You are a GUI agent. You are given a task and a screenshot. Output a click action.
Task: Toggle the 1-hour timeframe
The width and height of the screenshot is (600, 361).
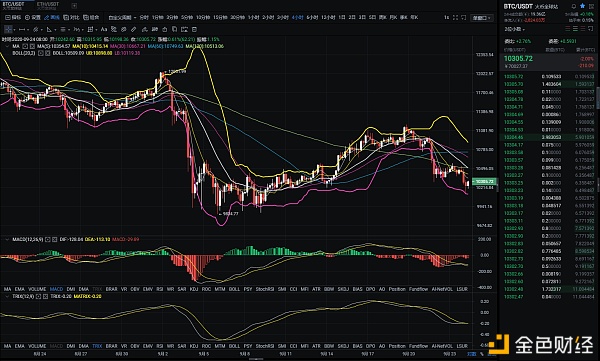[x=253, y=18]
